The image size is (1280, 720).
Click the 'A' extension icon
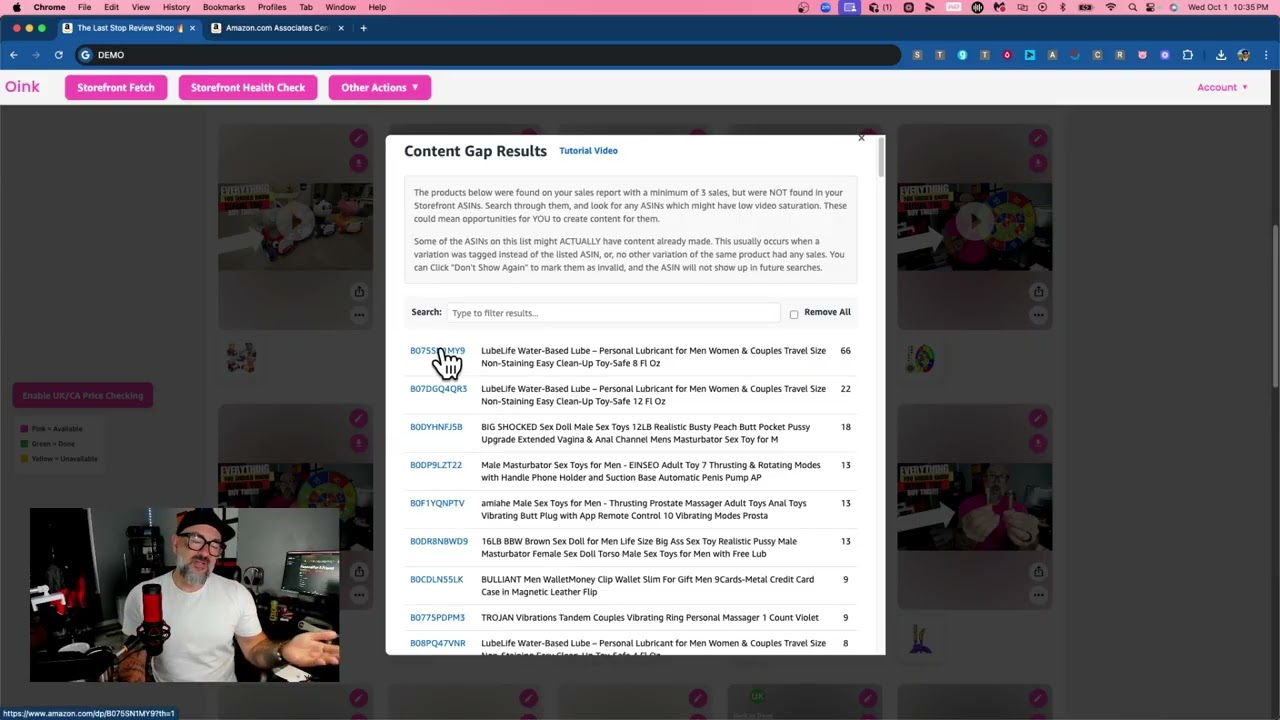(x=1052, y=55)
